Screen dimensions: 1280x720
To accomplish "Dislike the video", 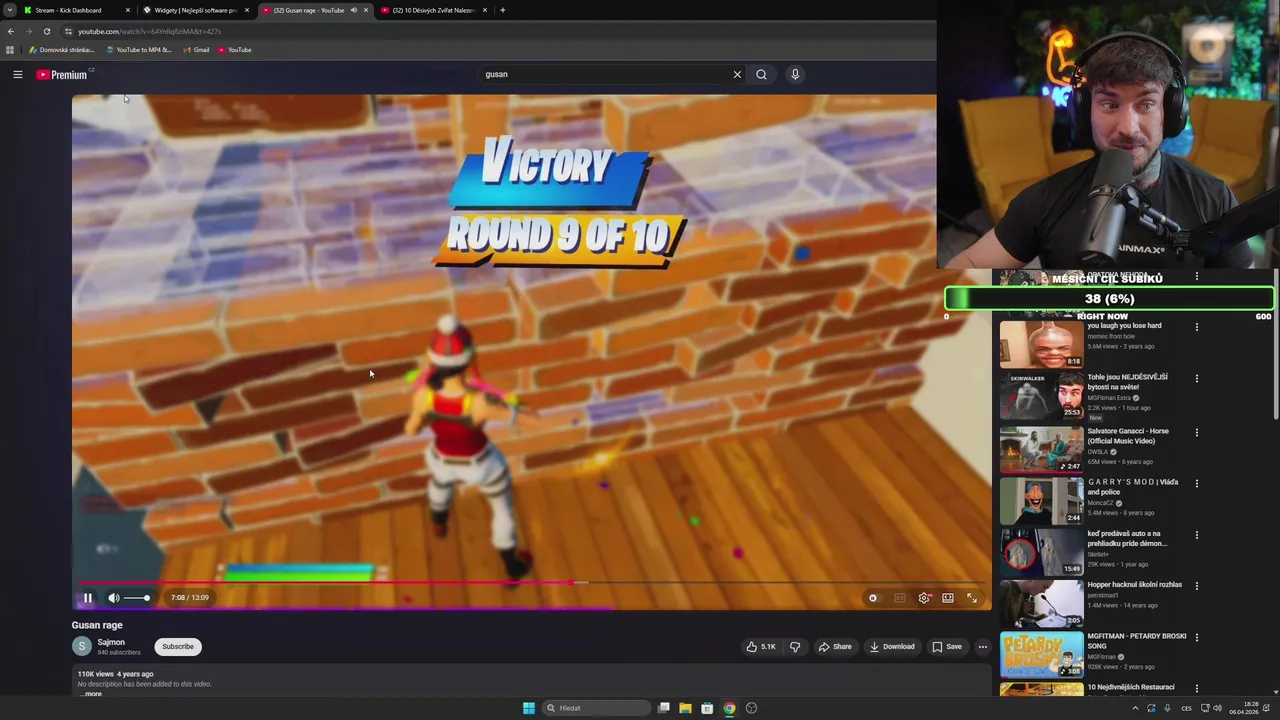I will click(x=795, y=646).
